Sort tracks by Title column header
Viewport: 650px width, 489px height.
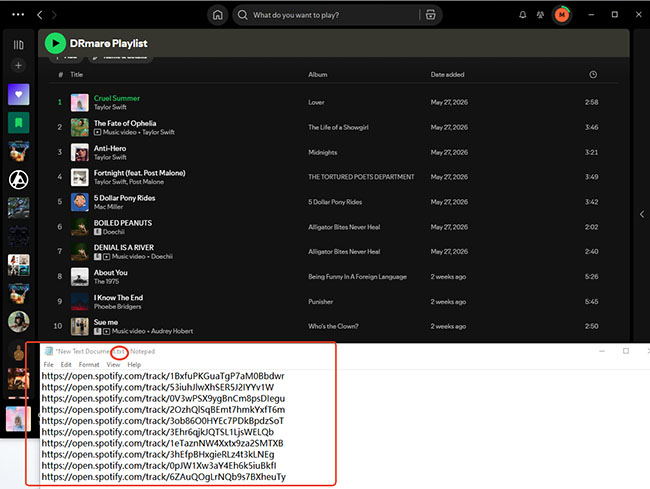tap(76, 75)
